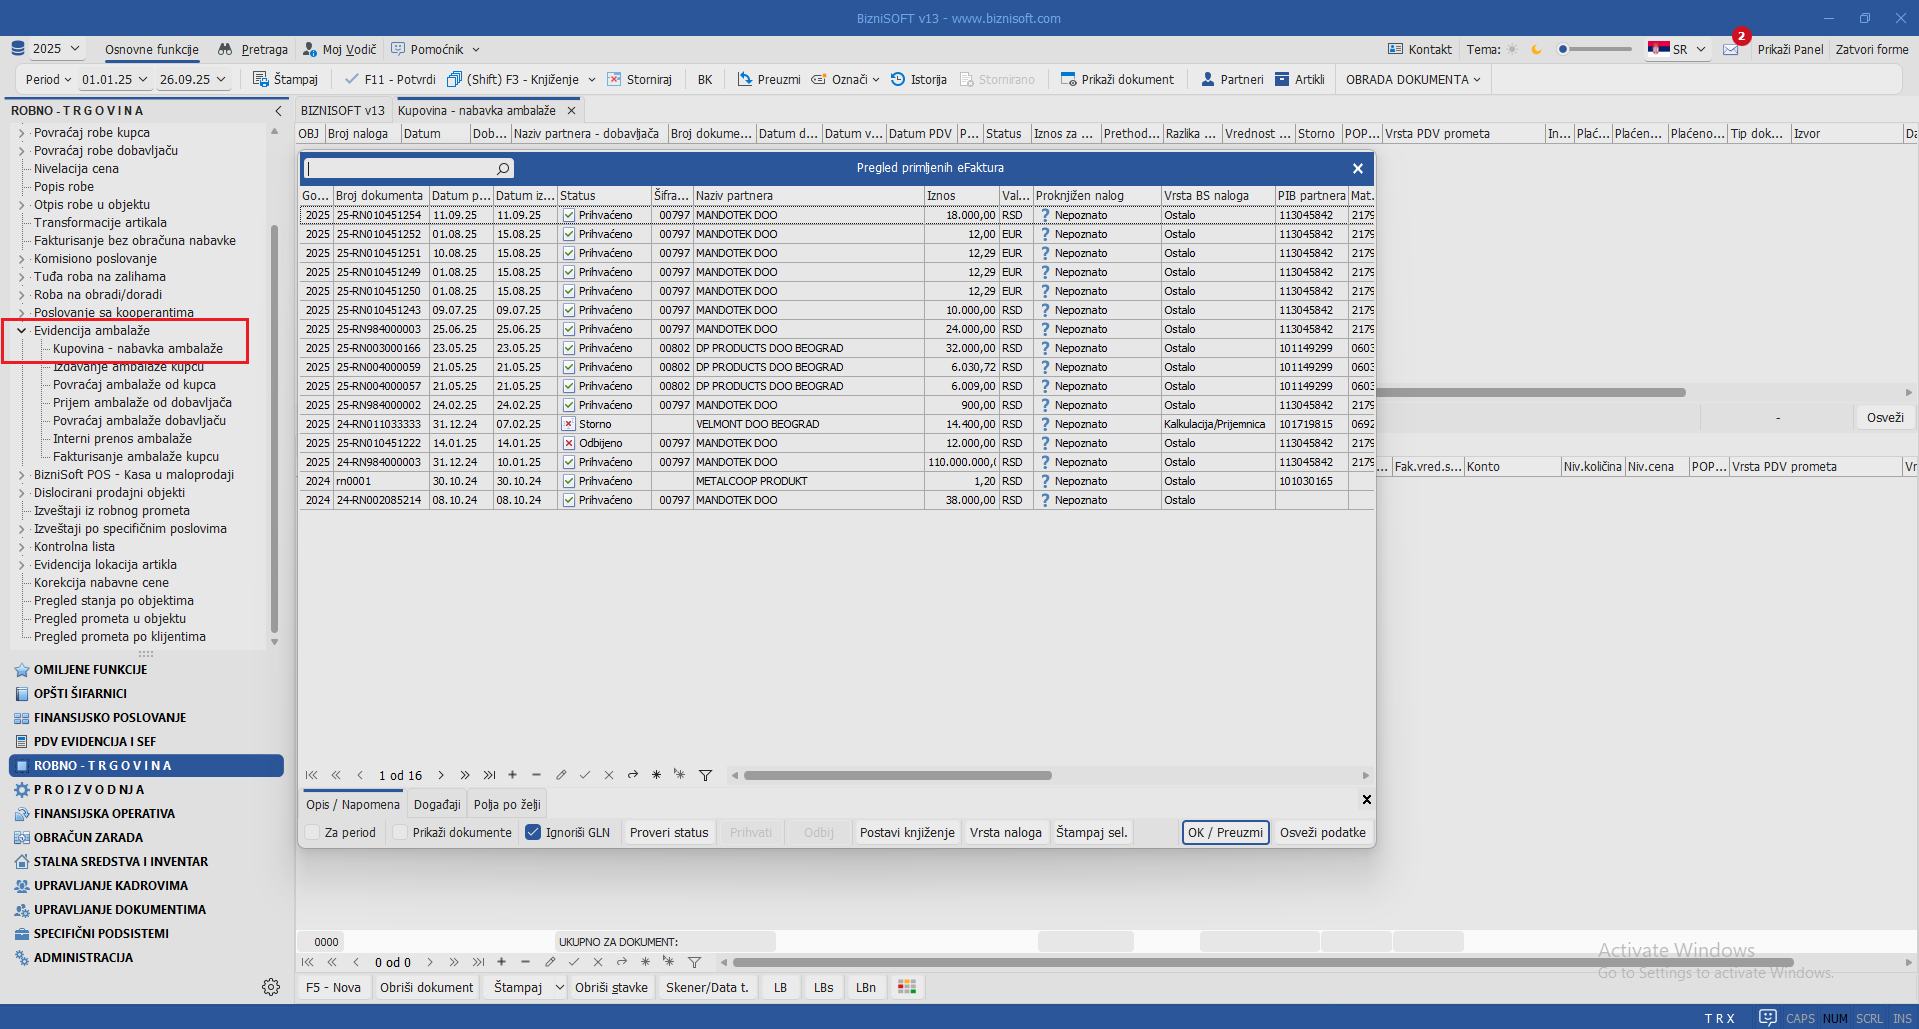Switch to dark theme moon icon
Image resolution: width=1919 pixels, height=1029 pixels.
pyautogui.click(x=1537, y=49)
